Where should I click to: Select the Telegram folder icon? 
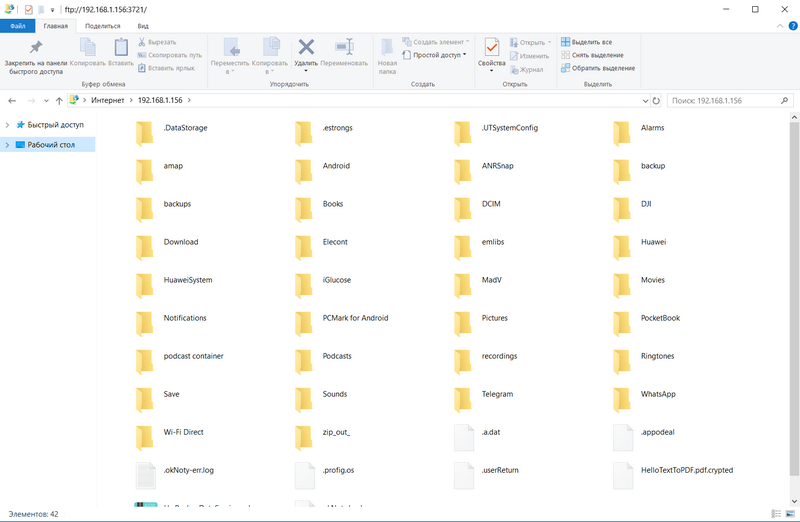pyautogui.click(x=463, y=394)
